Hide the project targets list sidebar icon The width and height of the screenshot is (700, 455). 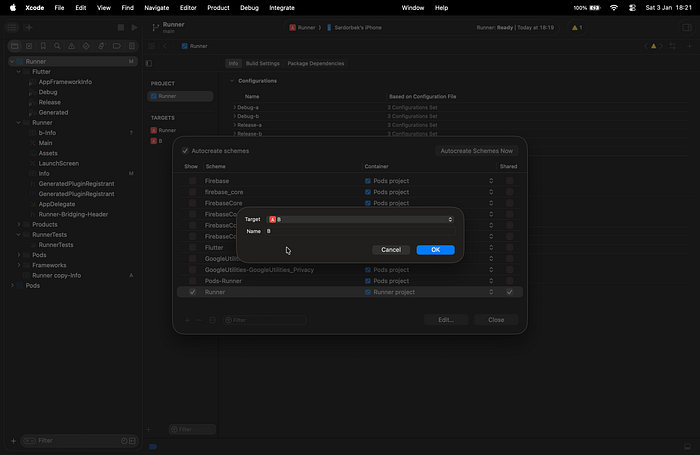click(x=149, y=63)
